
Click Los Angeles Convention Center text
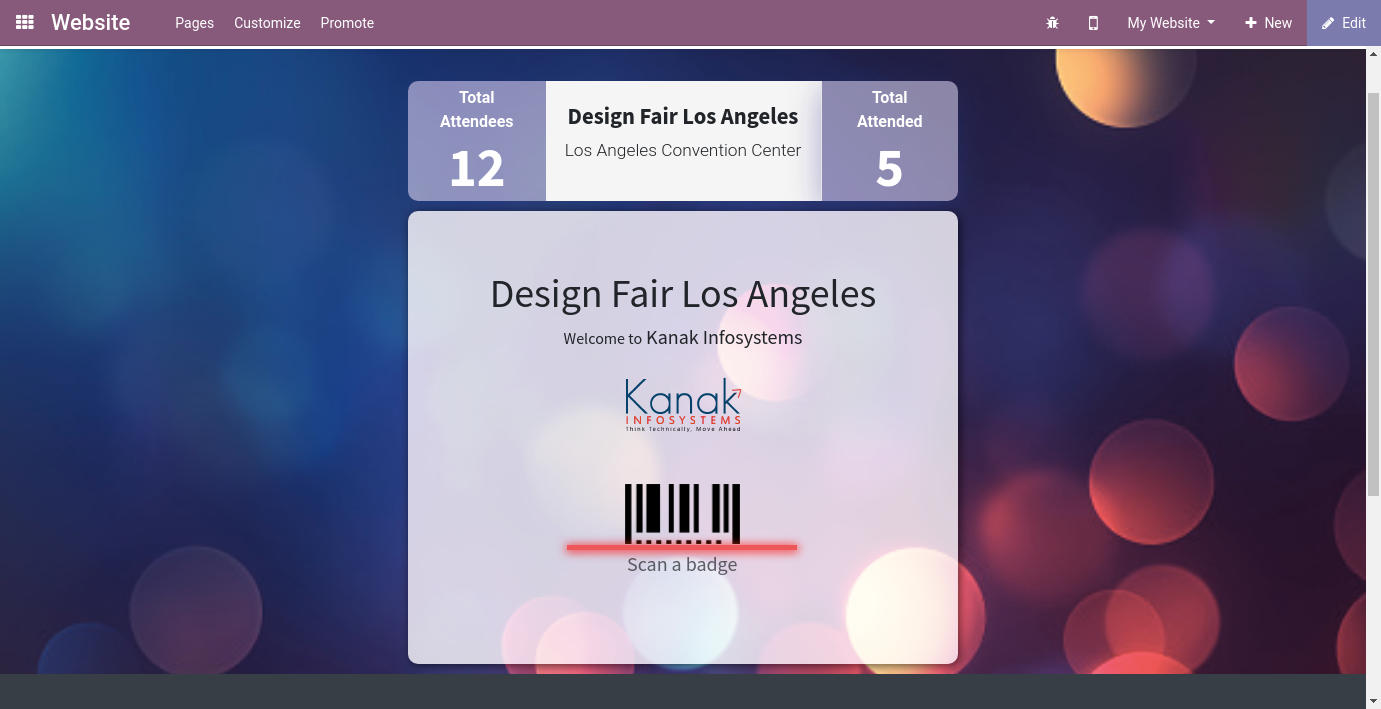pyautogui.click(x=683, y=150)
